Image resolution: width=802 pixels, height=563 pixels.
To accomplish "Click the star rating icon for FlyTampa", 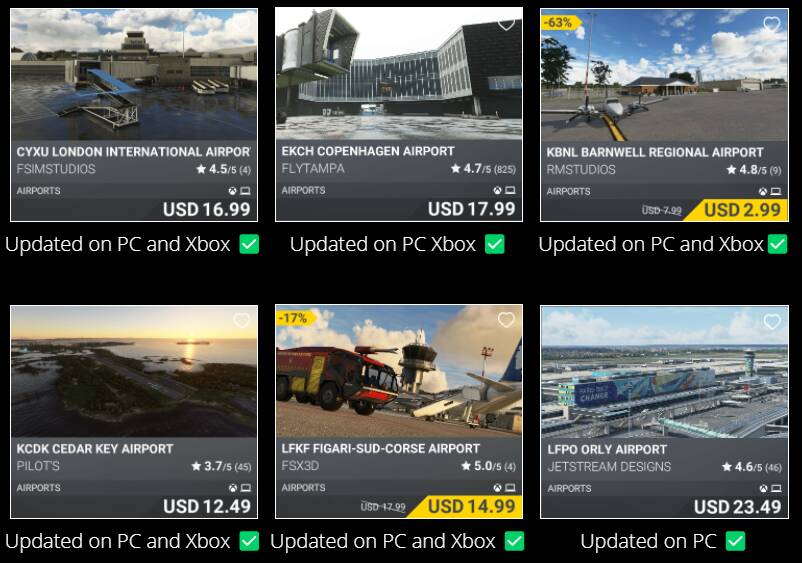I will [456, 168].
